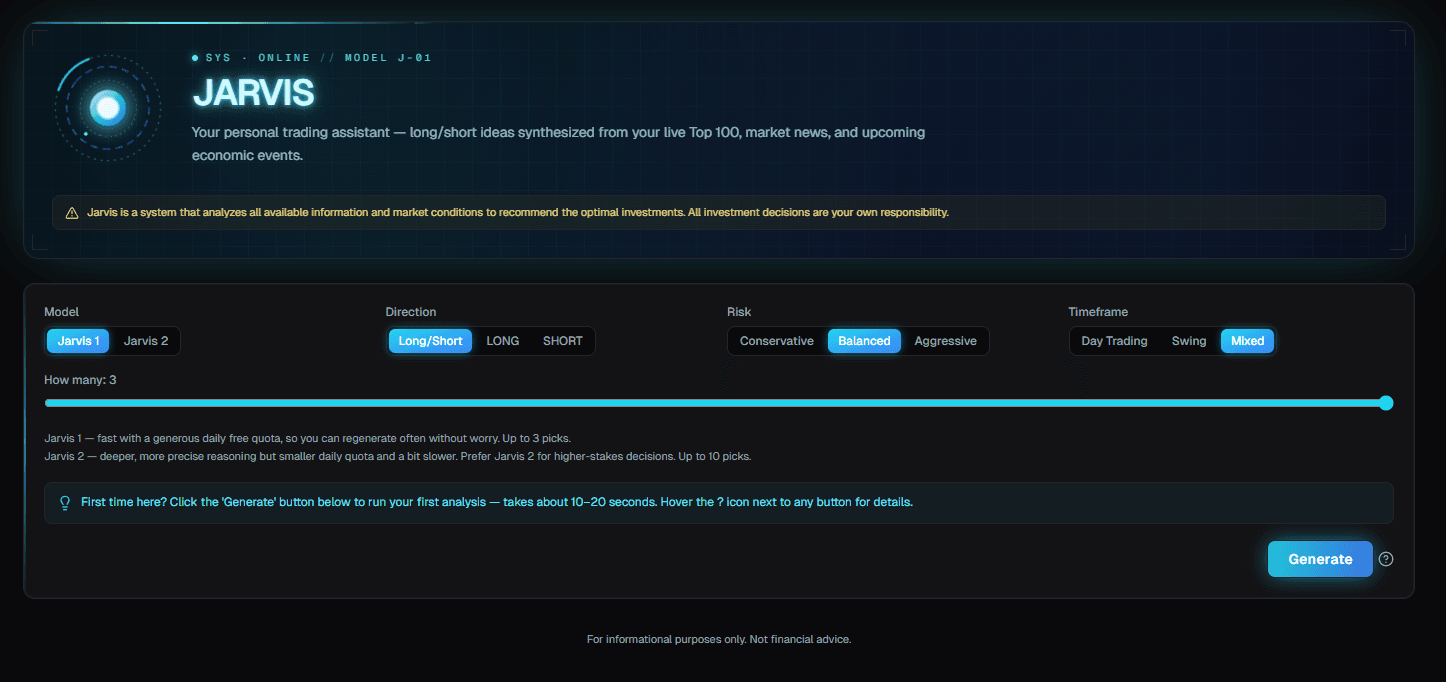Run analysis with the Generate button
The image size is (1446, 682).
pos(1320,559)
